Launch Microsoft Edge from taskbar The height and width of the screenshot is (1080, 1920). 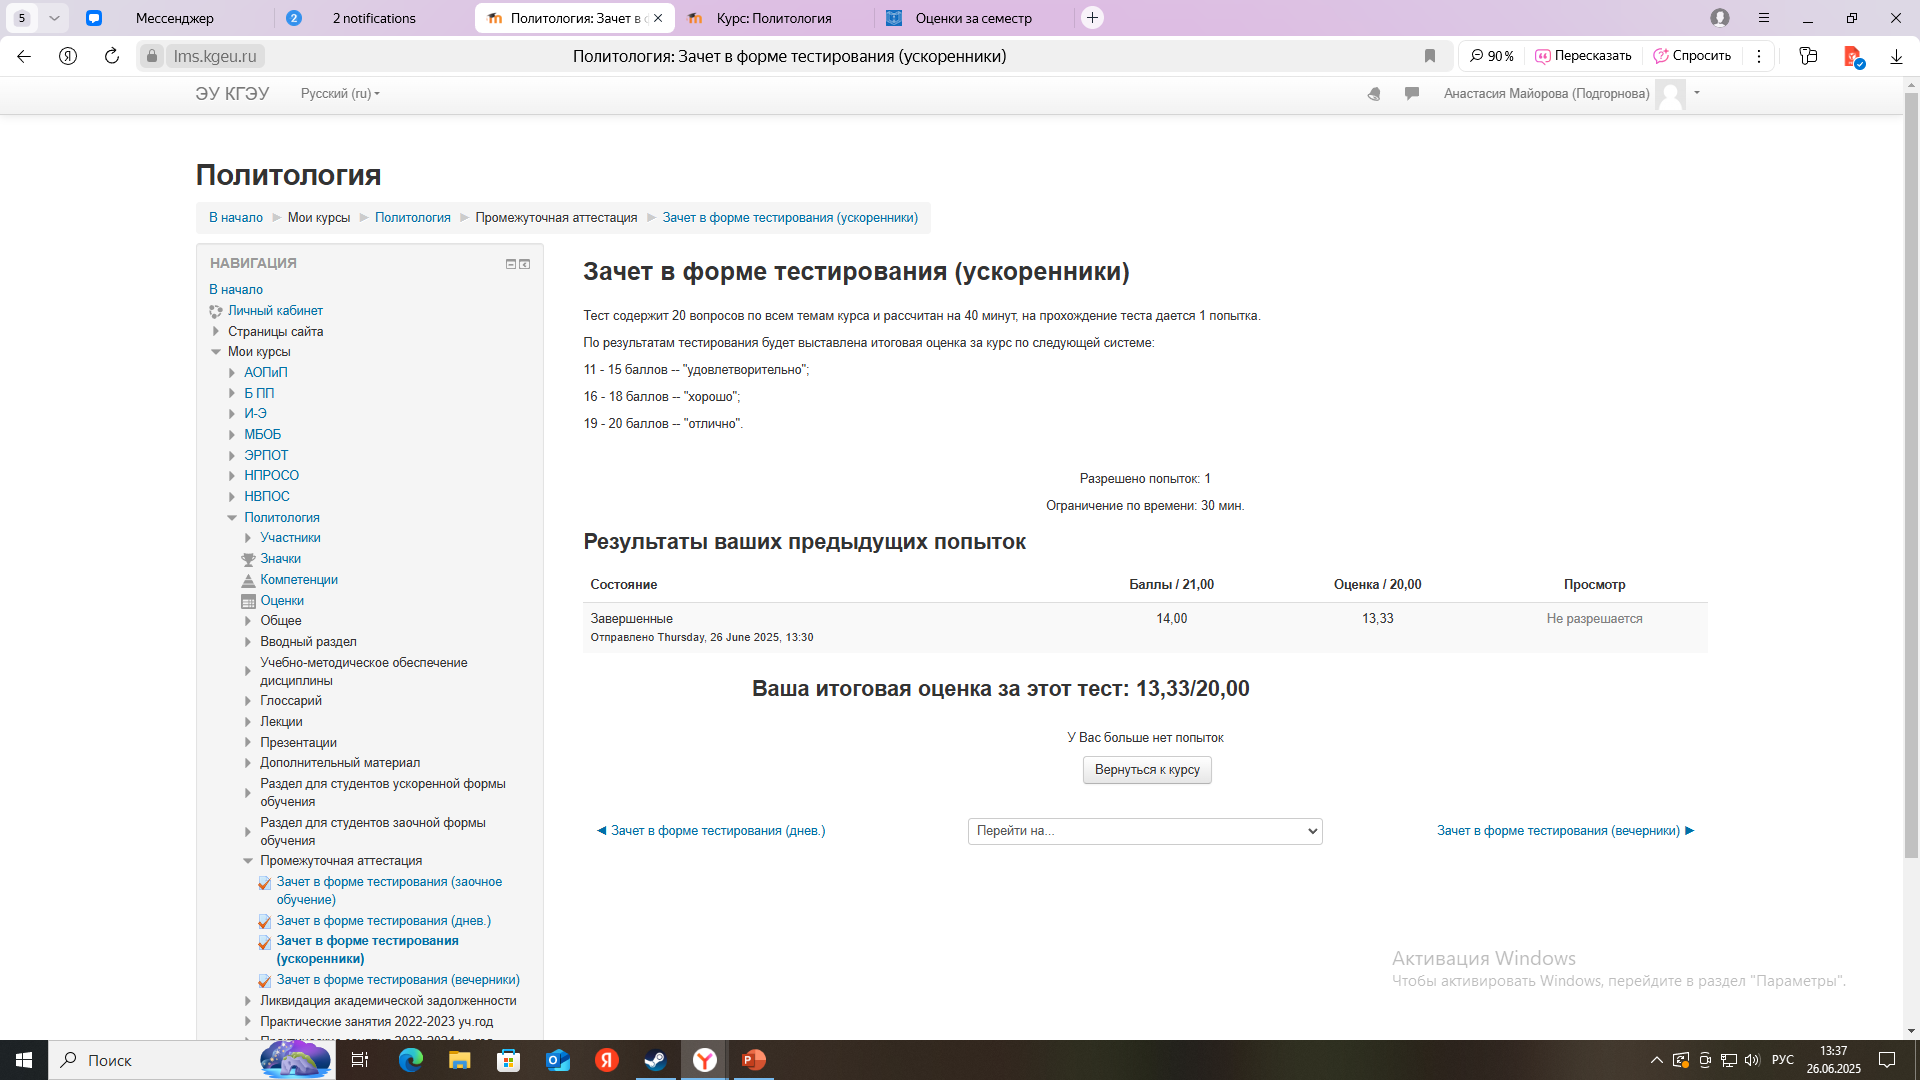[411, 1060]
